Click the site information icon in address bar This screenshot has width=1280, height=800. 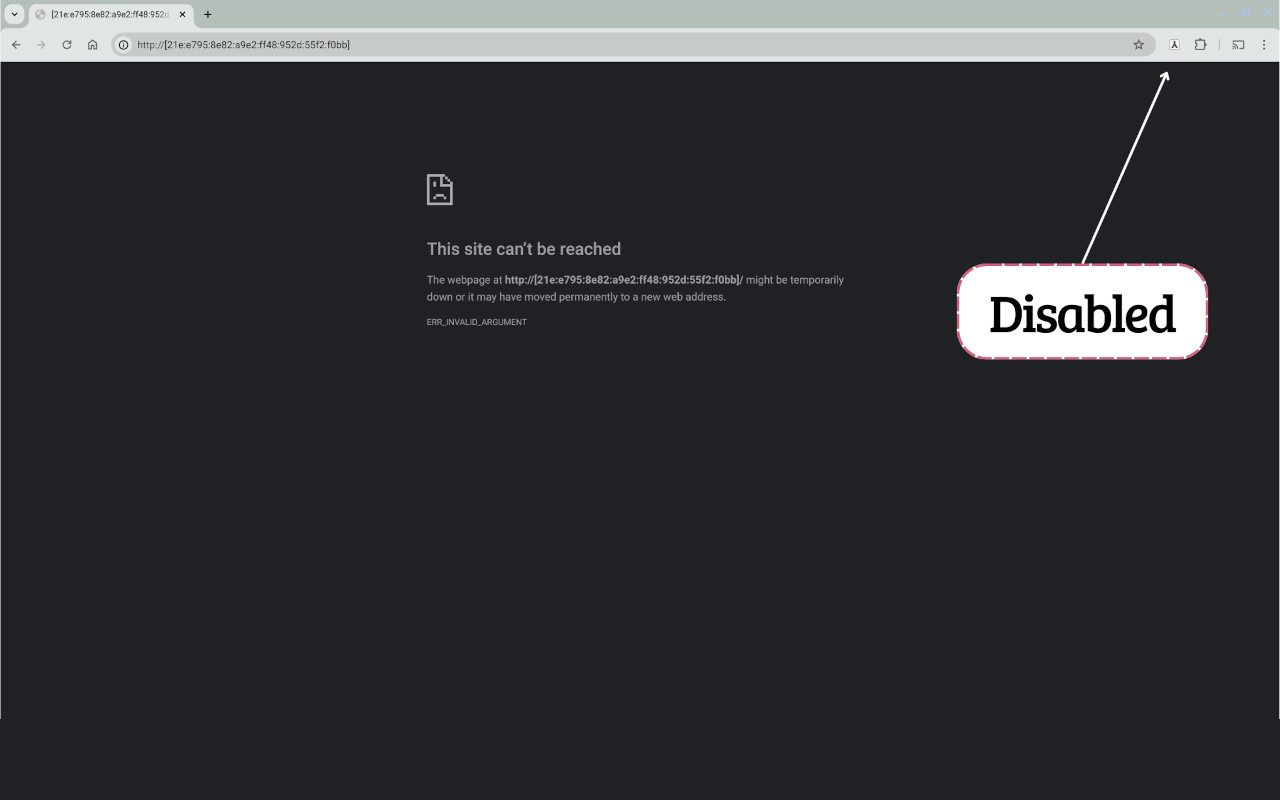121,44
